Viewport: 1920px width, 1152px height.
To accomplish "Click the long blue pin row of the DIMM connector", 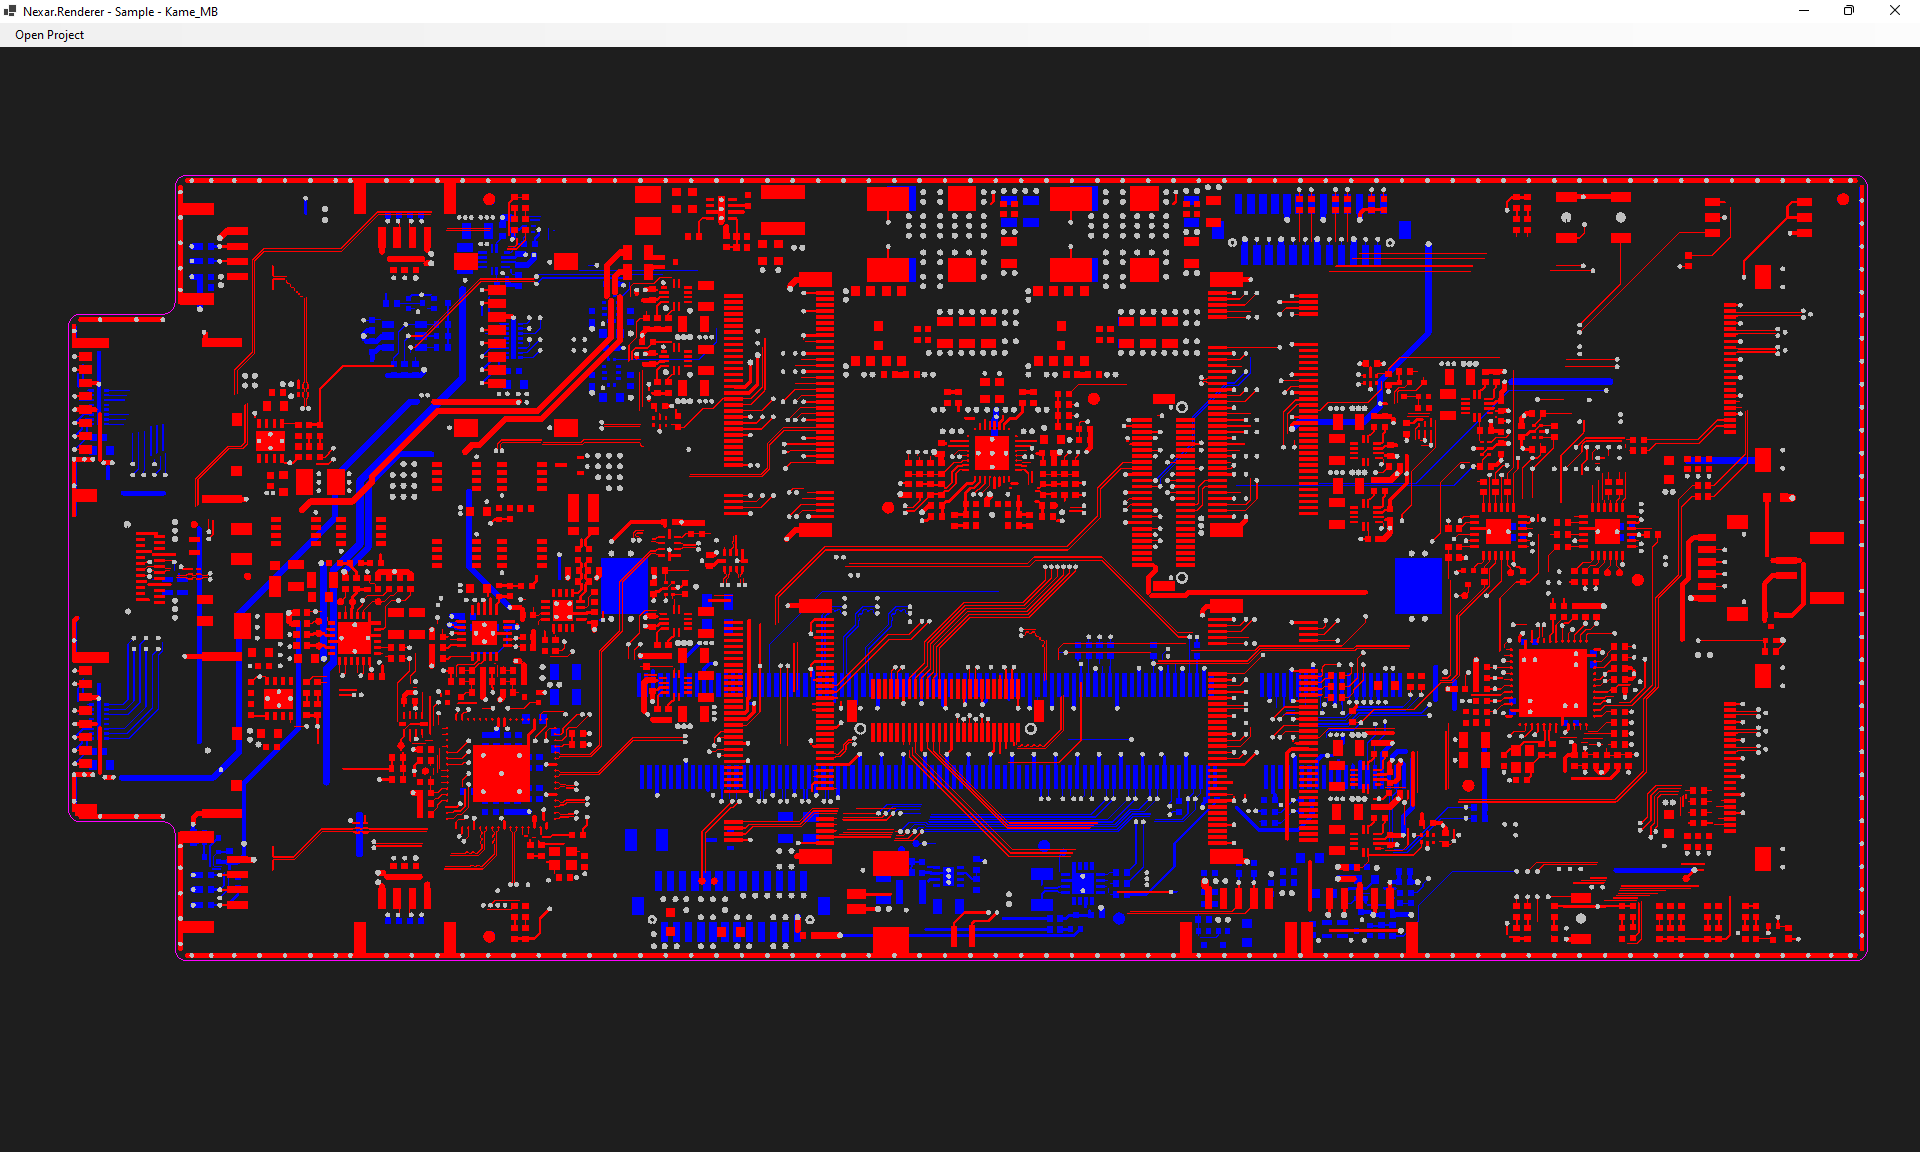I will coord(1000,775).
